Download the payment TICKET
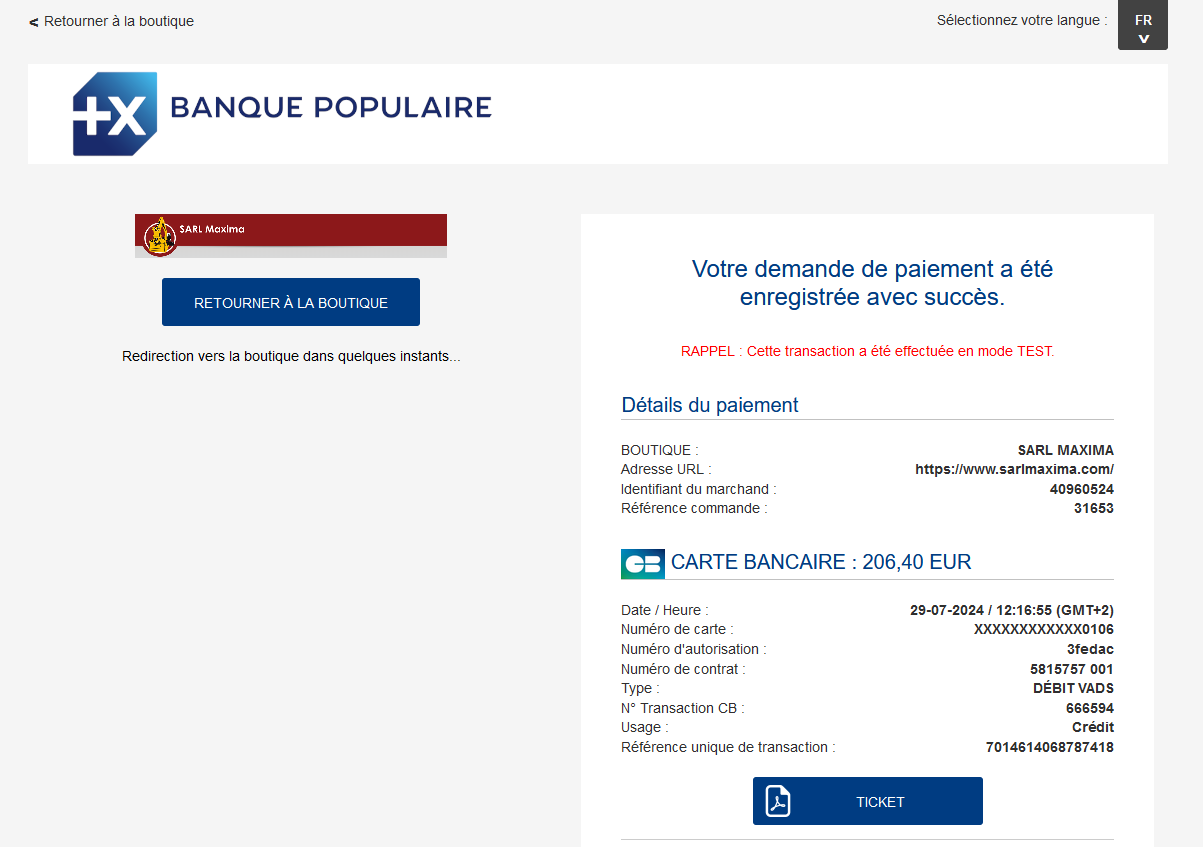Screen dimensions: 1203x847 pos(880,801)
